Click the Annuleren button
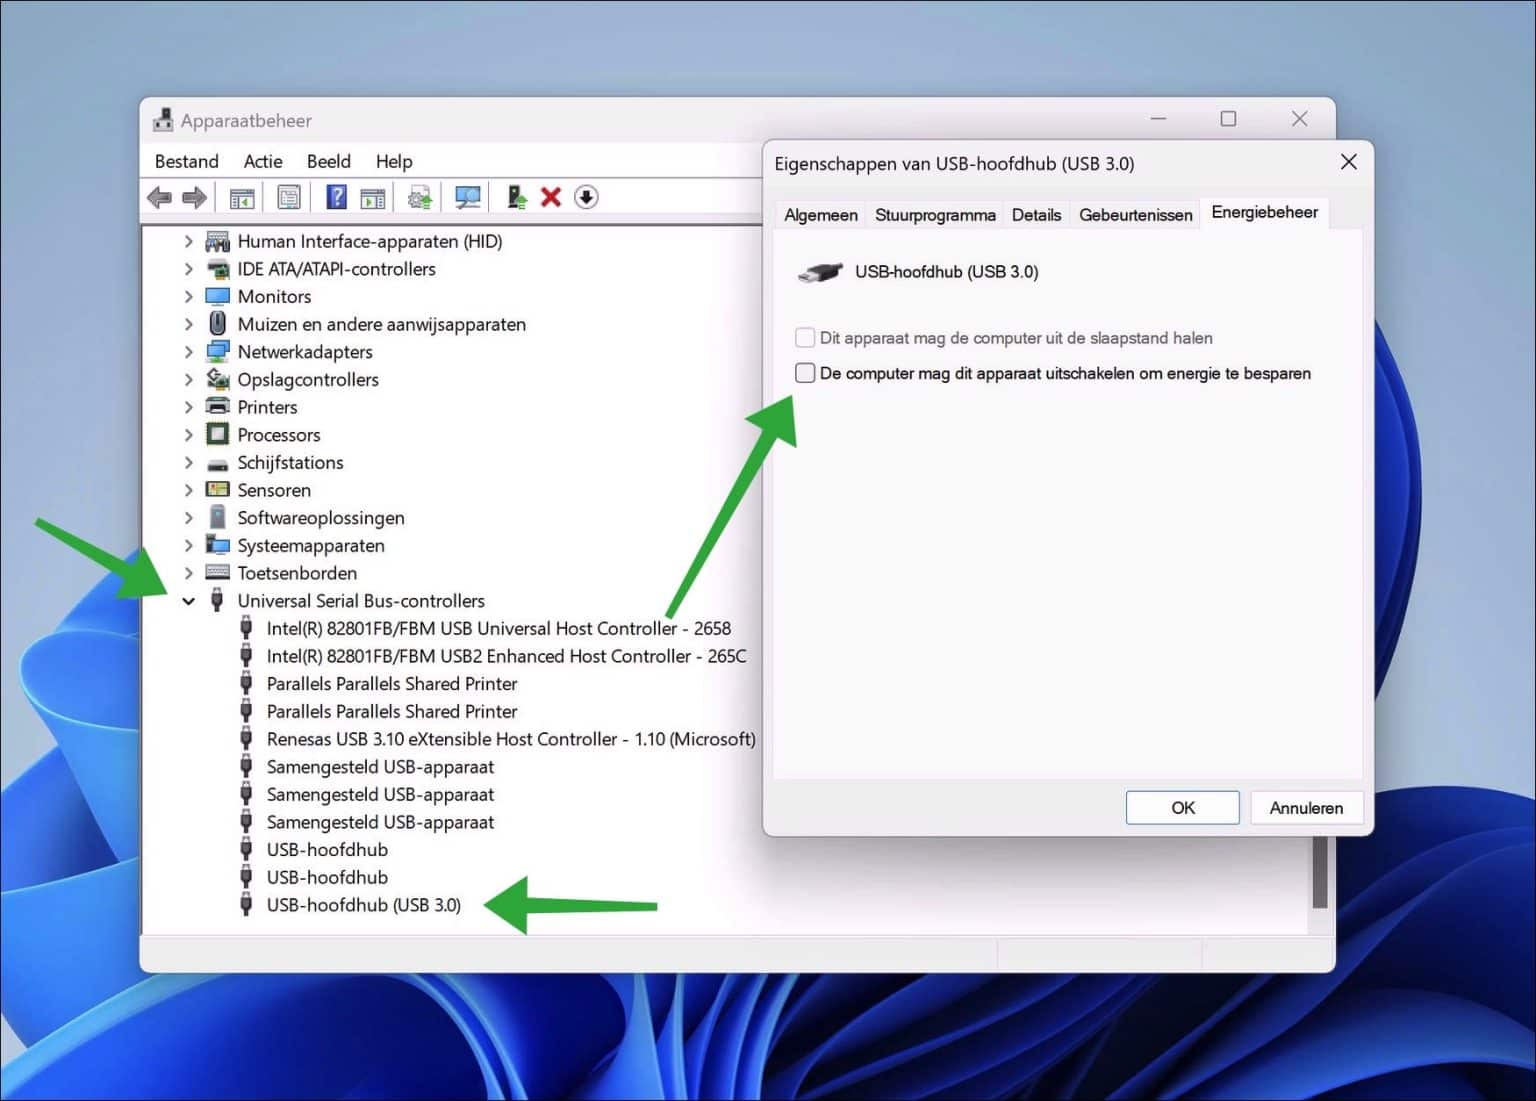The width and height of the screenshot is (1536, 1101). click(1306, 807)
